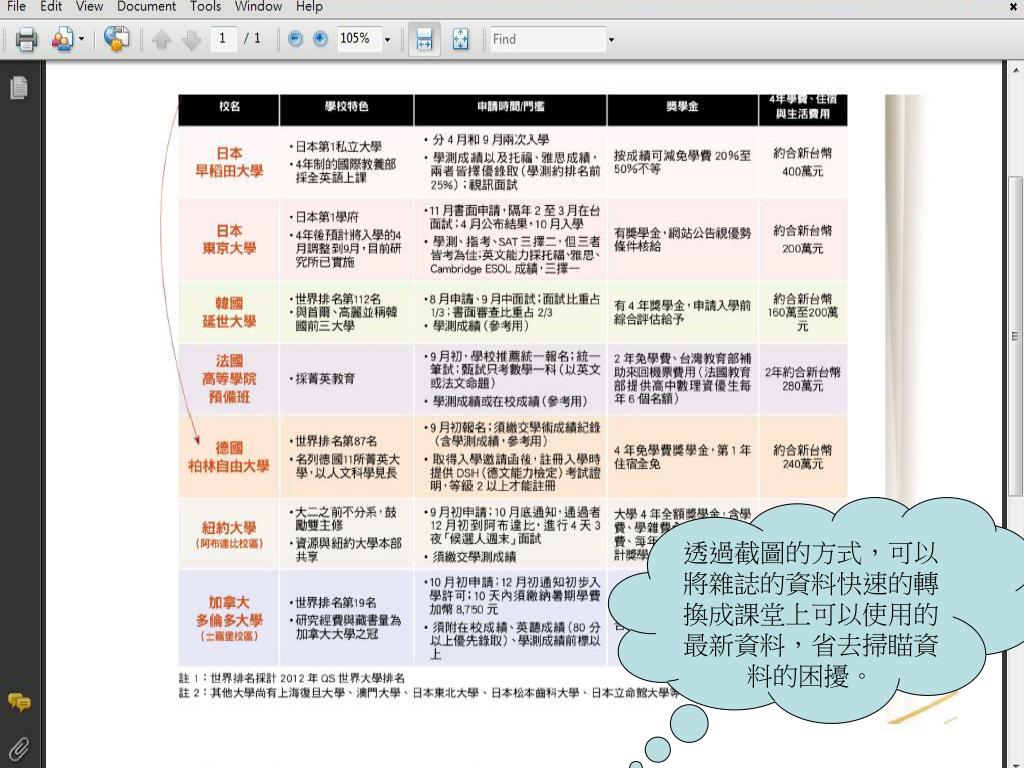The image size is (1024, 768).
Task: Toggle fit-width scrolling mode
Action: 424,39
